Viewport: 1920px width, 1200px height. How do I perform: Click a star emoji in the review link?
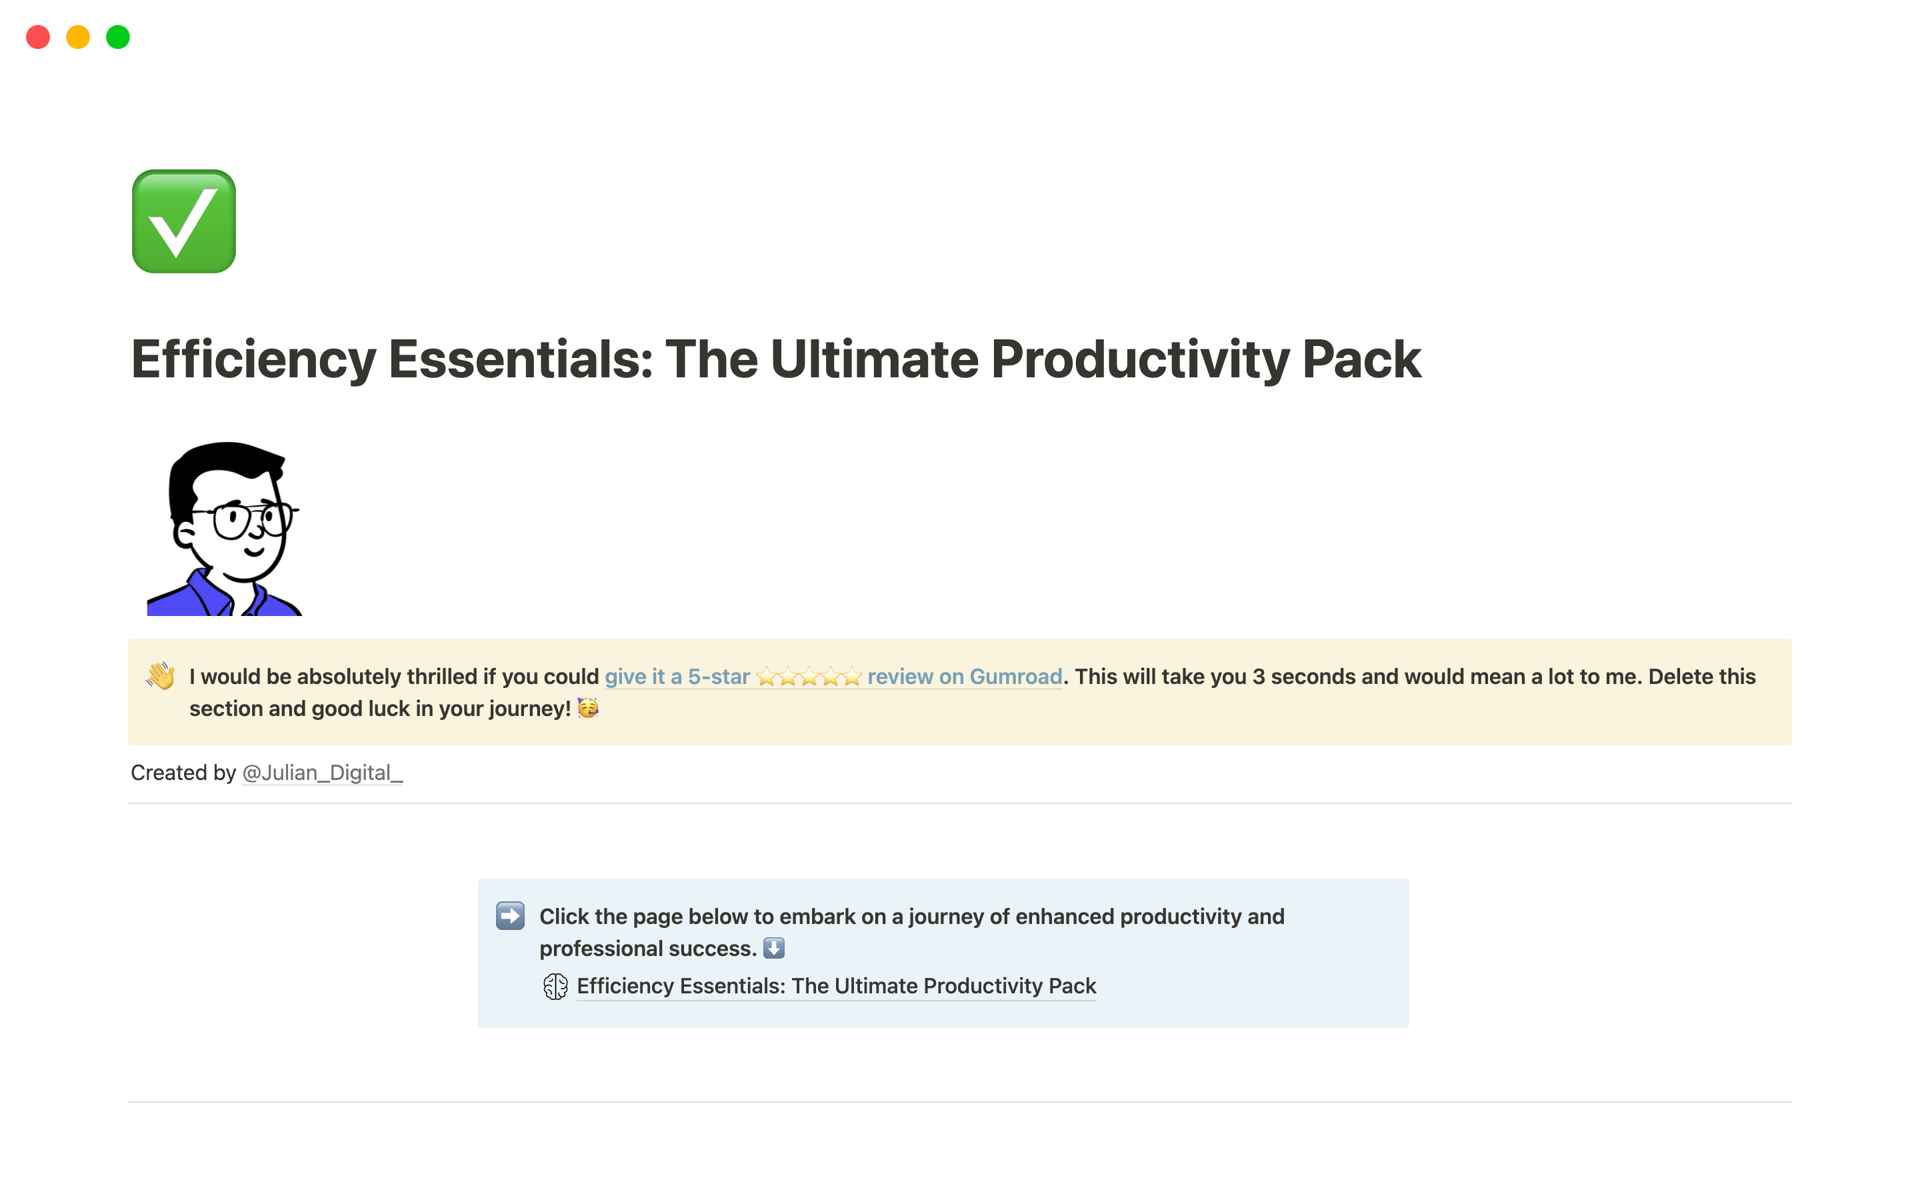(x=810, y=677)
